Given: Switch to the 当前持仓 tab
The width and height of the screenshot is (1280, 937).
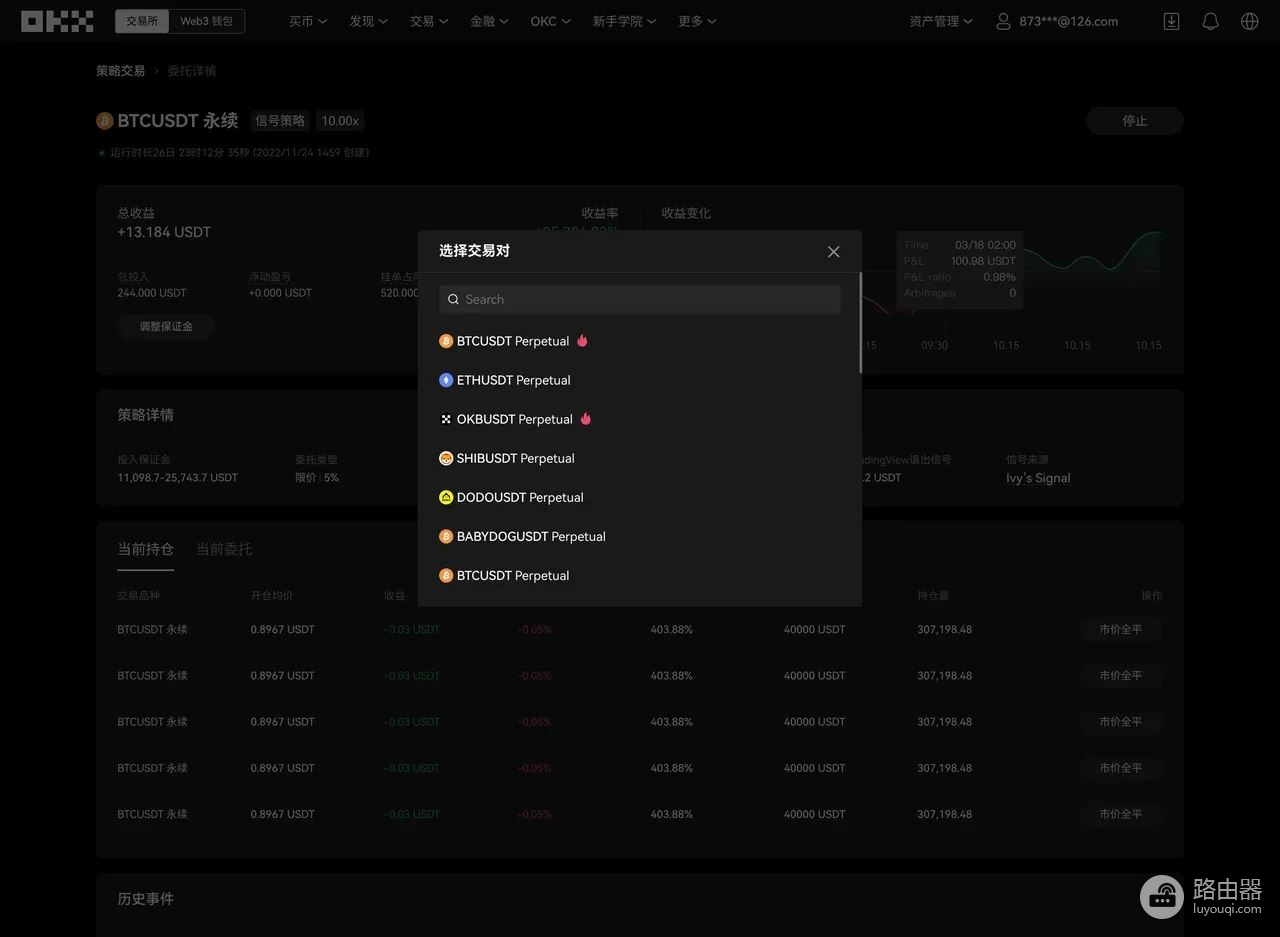Looking at the screenshot, I should coord(145,549).
